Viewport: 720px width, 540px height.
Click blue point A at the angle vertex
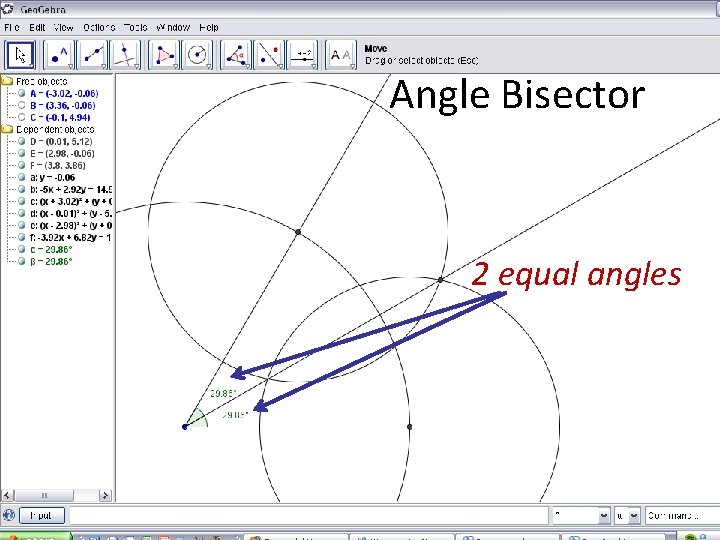pos(185,427)
